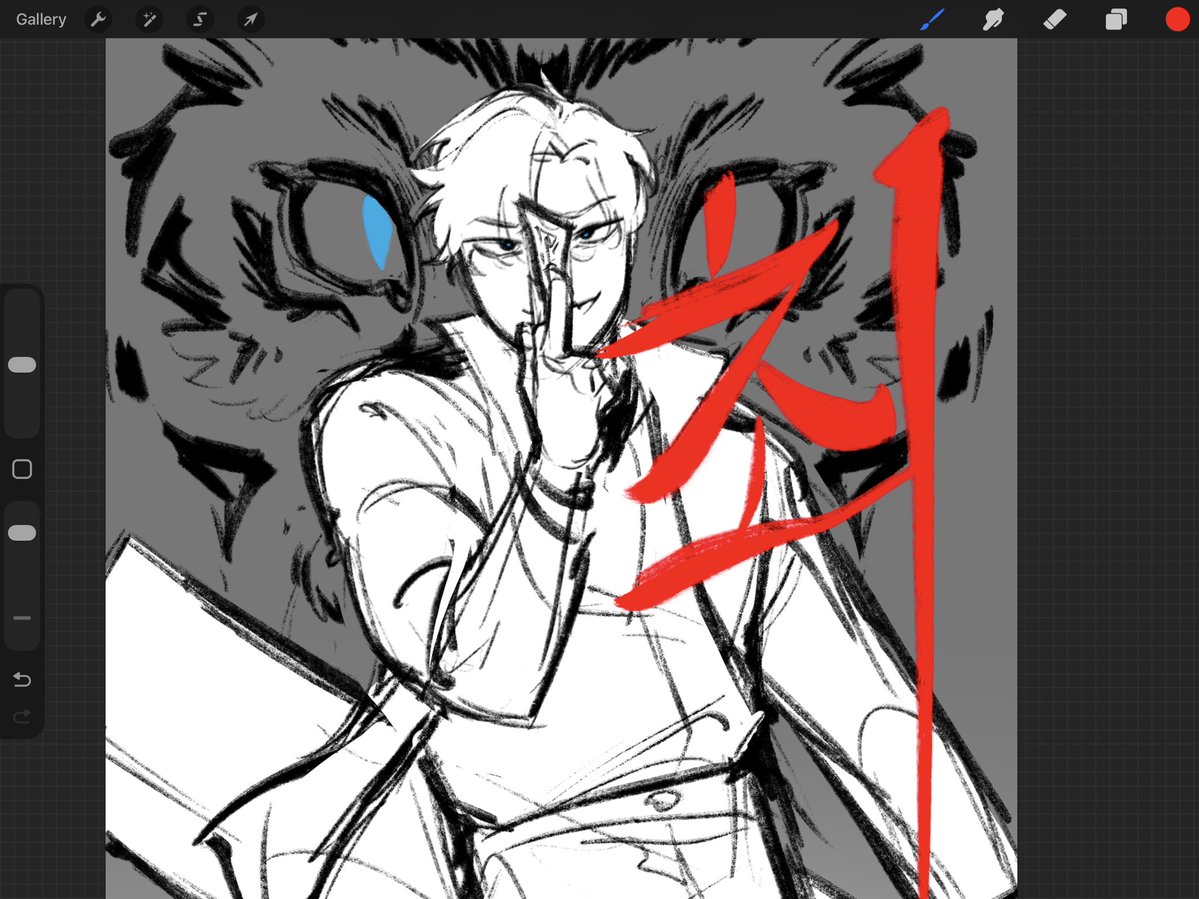1199x899 pixels.
Task: Adjust the brush opacity slider
Action: [x=22, y=533]
